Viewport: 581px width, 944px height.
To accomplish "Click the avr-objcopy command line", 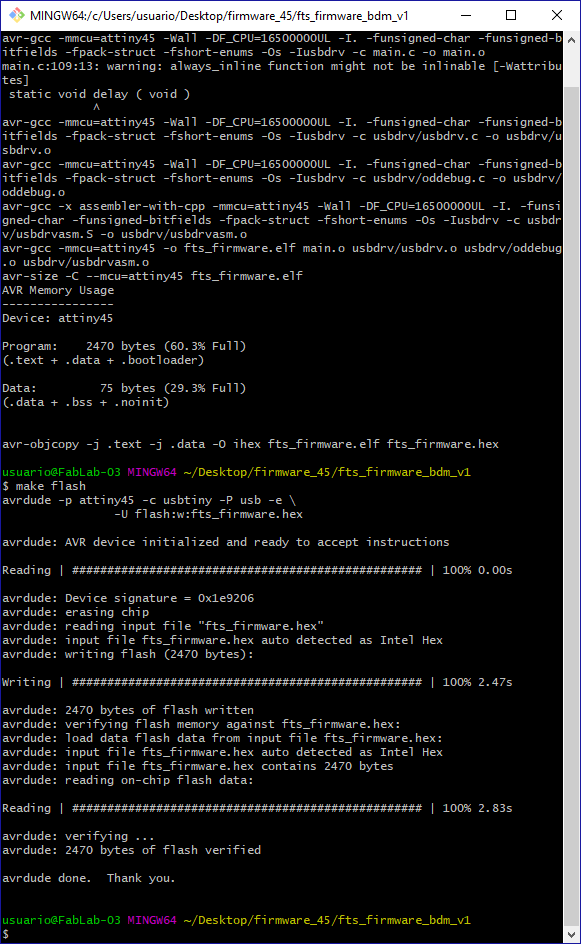I will click(250, 444).
